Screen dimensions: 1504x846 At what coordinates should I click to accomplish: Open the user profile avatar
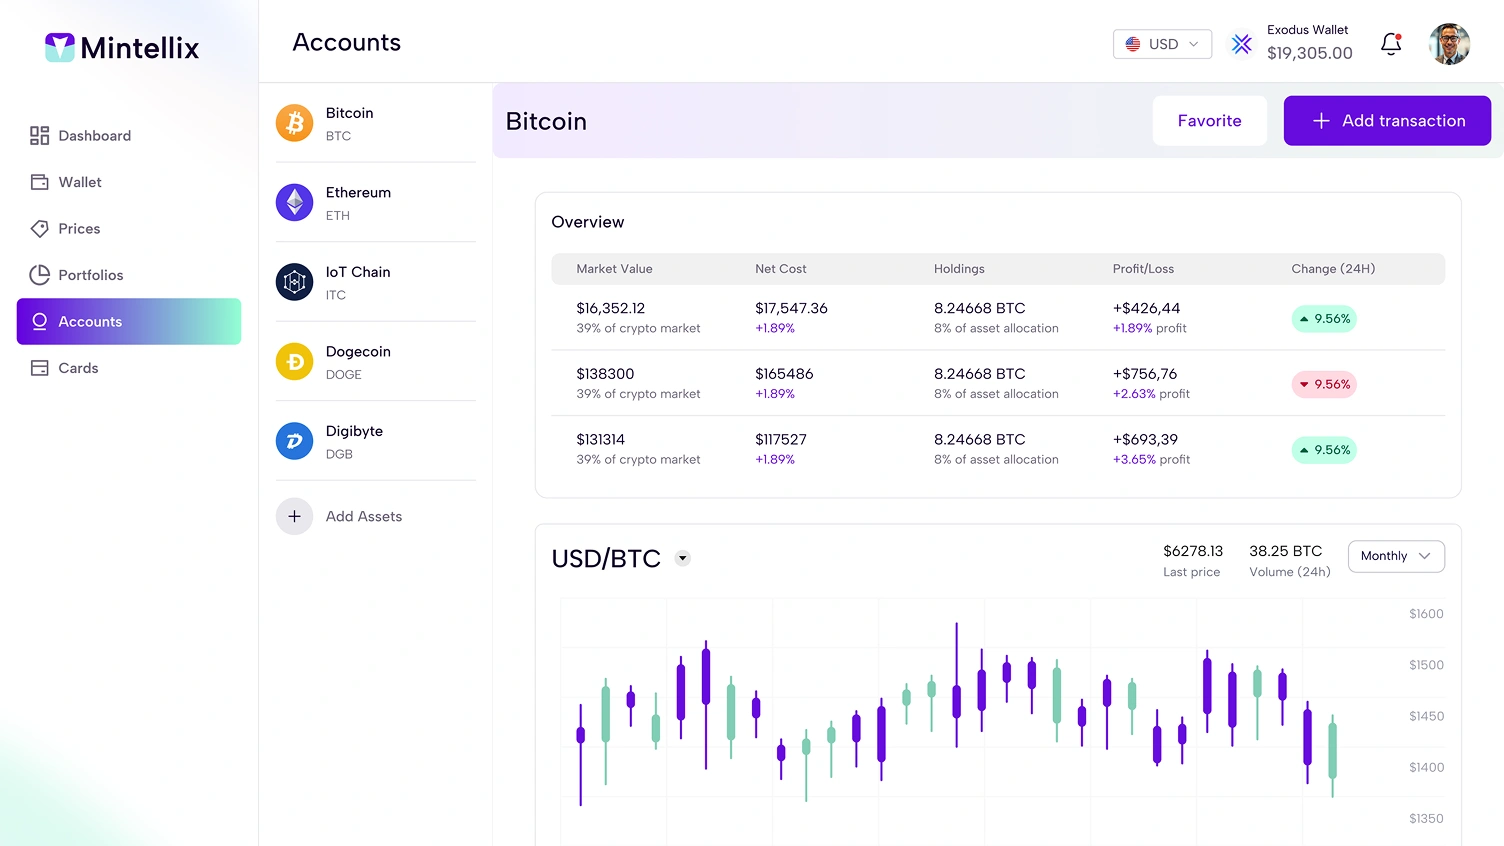(x=1449, y=44)
